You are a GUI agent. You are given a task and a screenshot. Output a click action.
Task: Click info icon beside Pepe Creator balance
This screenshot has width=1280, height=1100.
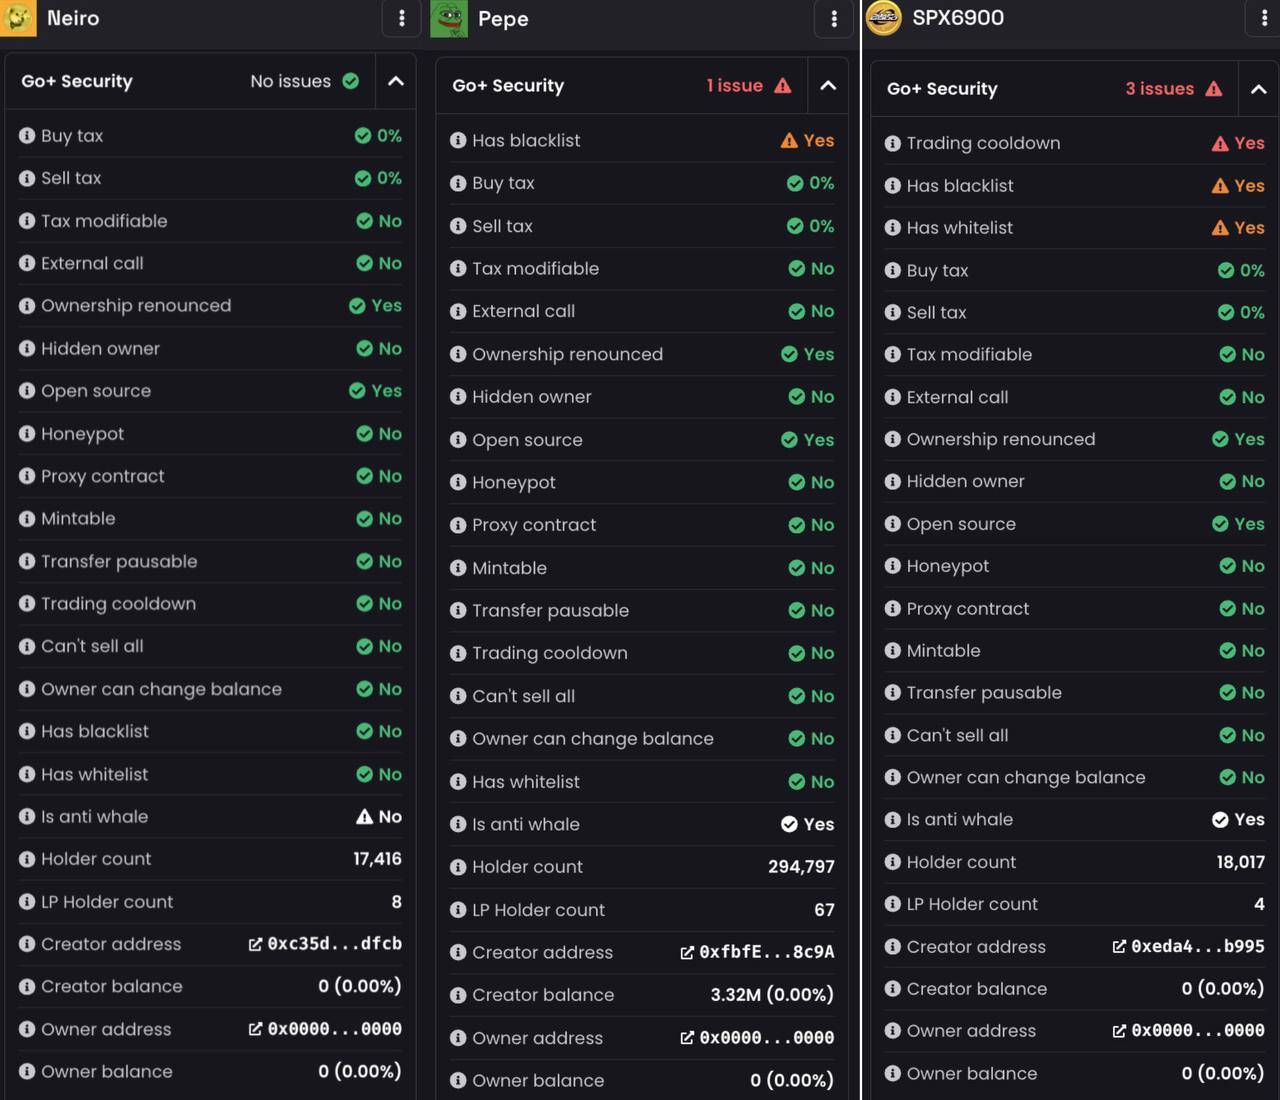458,995
